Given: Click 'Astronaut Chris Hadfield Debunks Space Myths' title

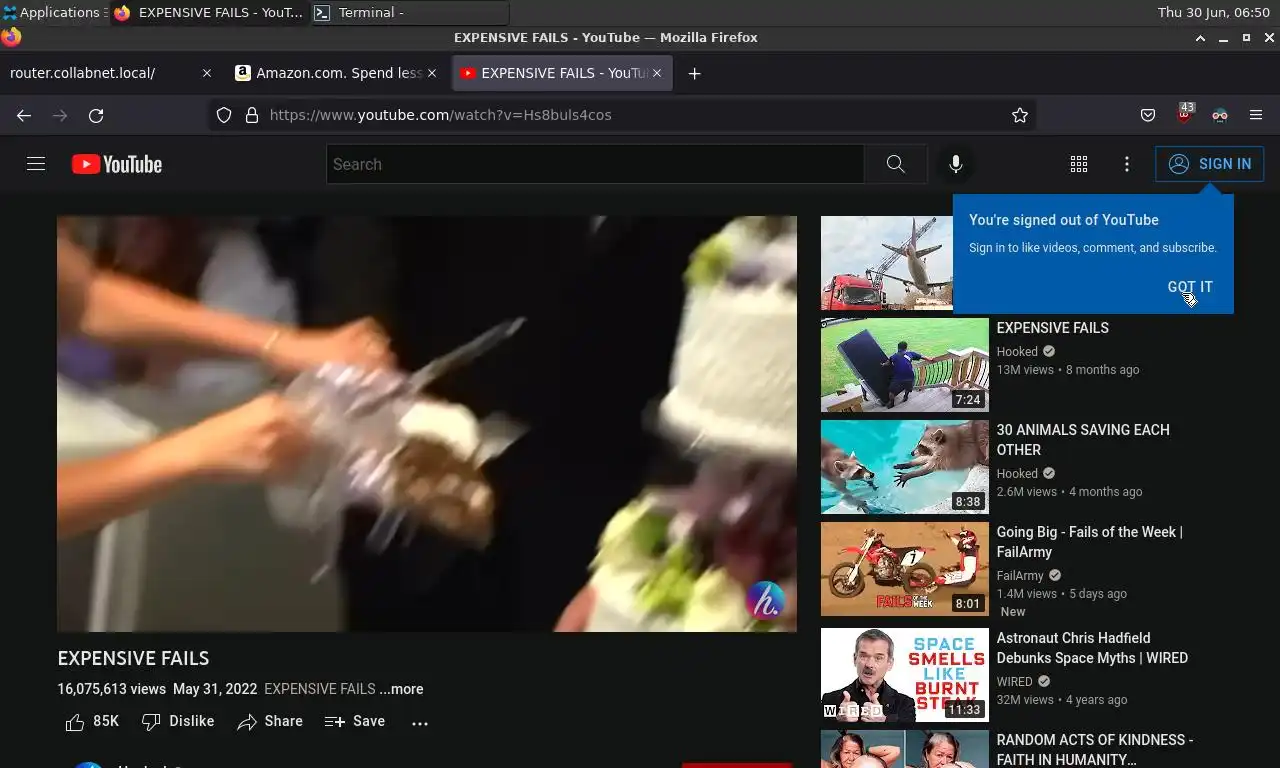Looking at the screenshot, I should pos(1092,648).
